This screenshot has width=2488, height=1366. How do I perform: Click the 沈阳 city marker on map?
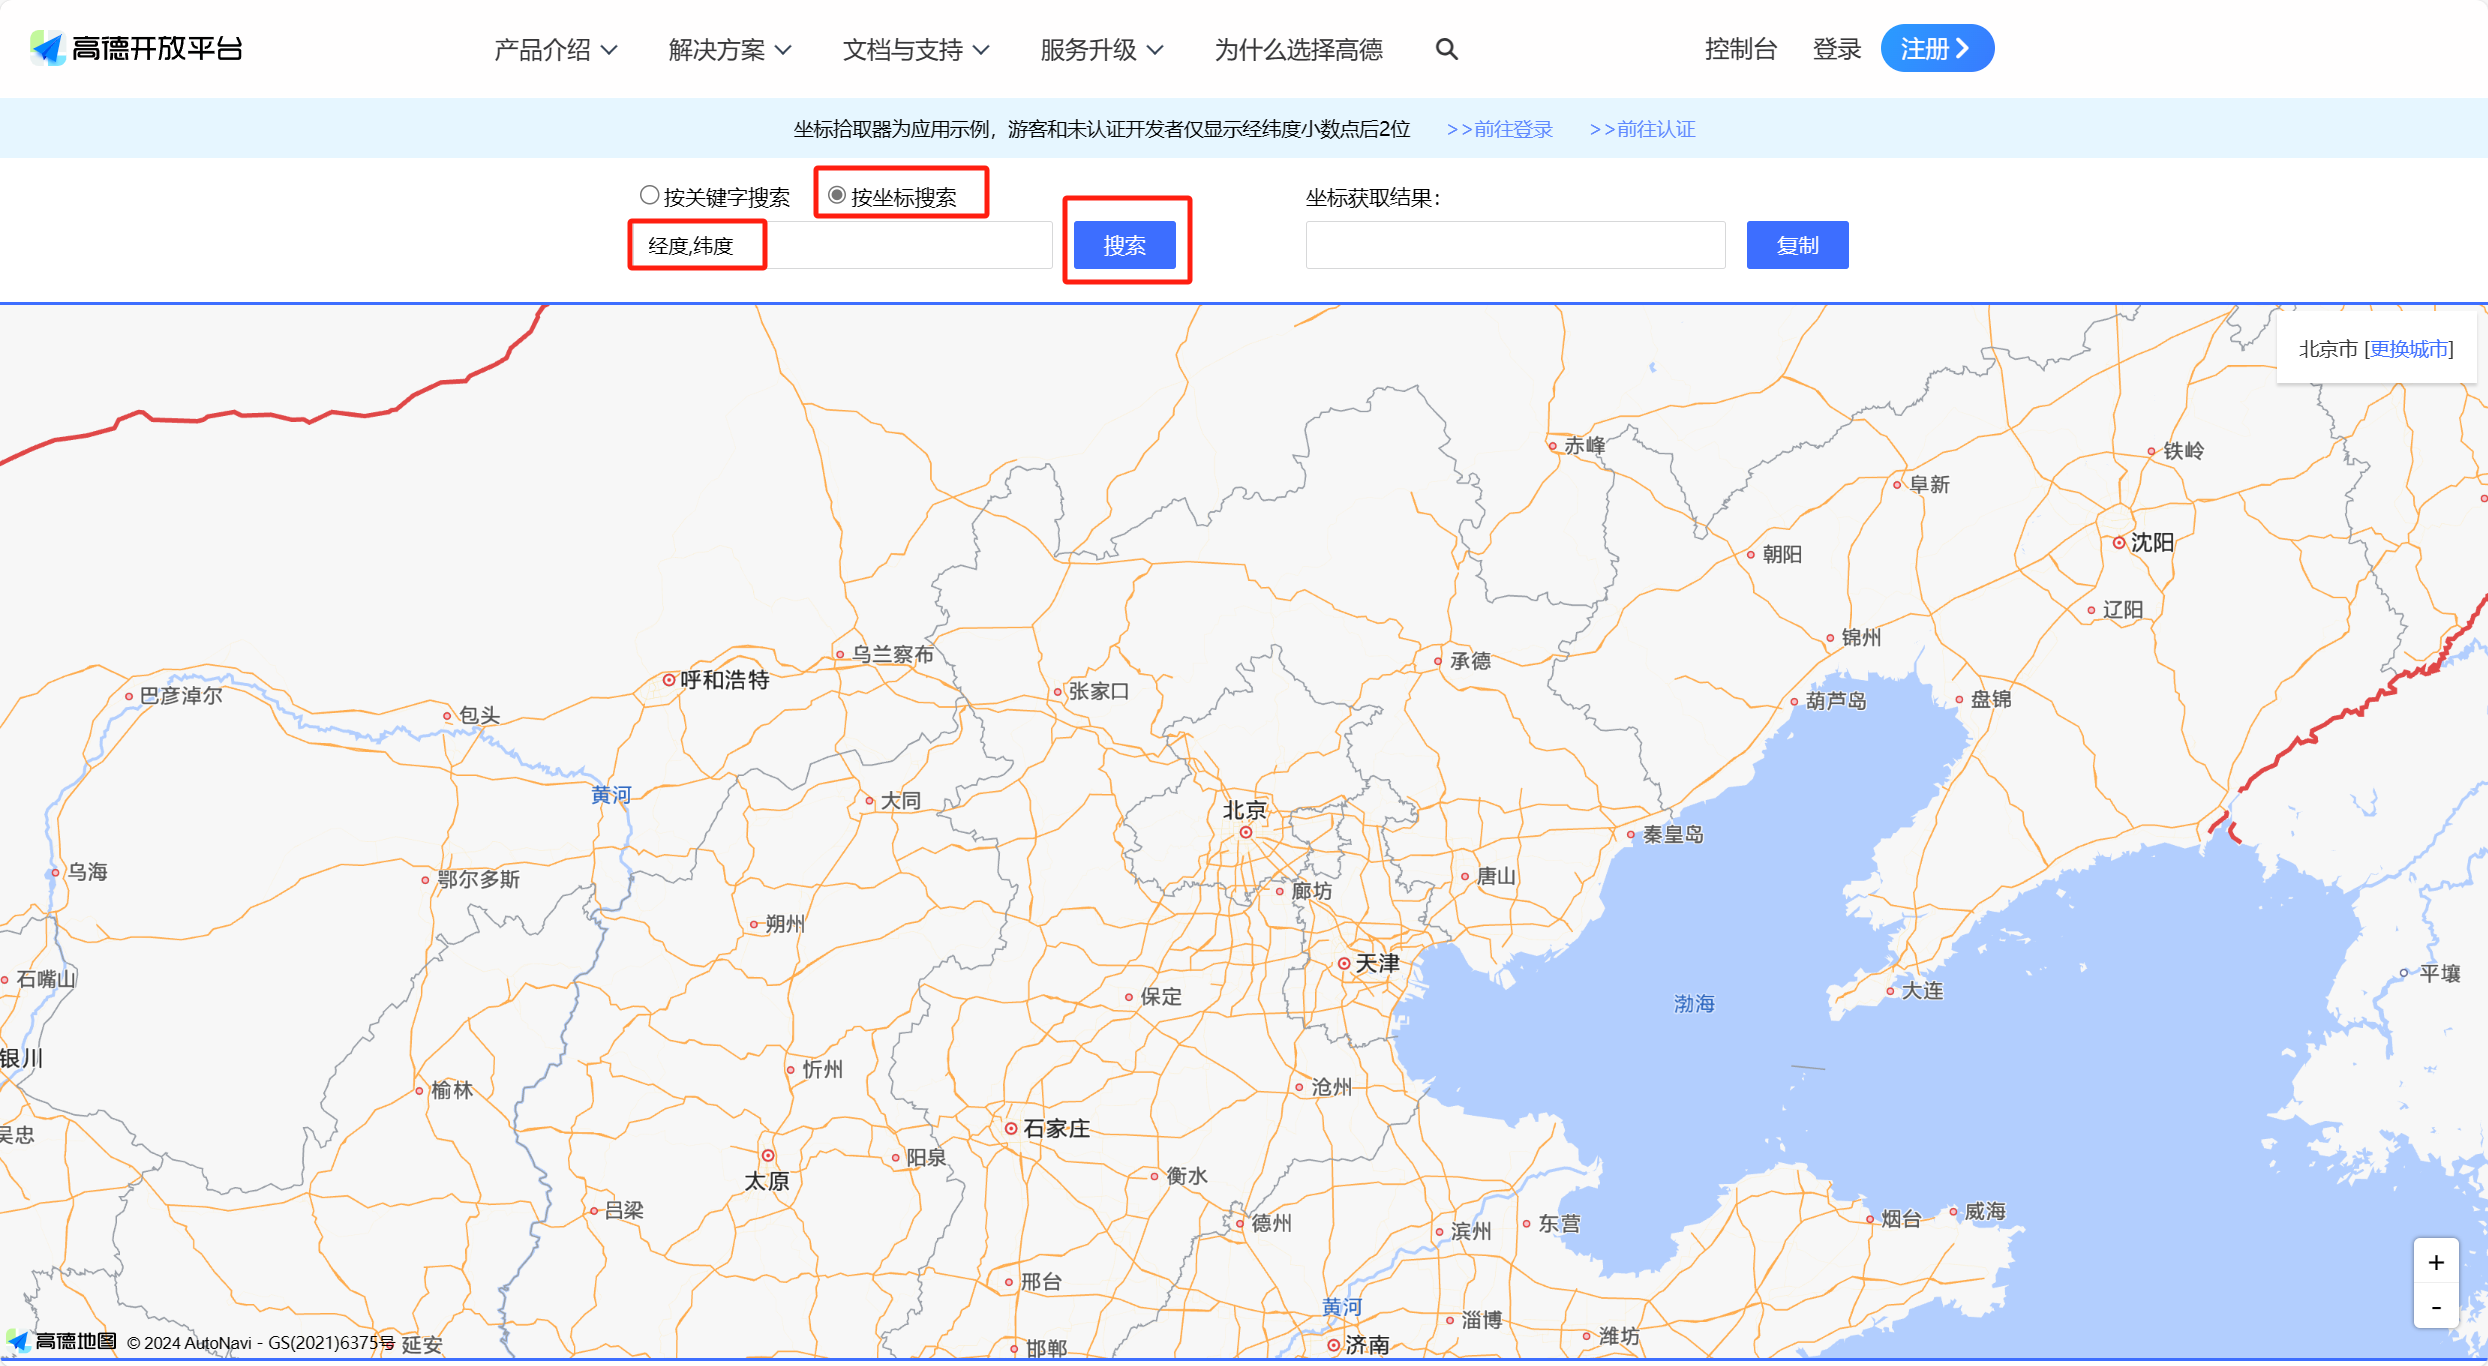pos(2119,542)
